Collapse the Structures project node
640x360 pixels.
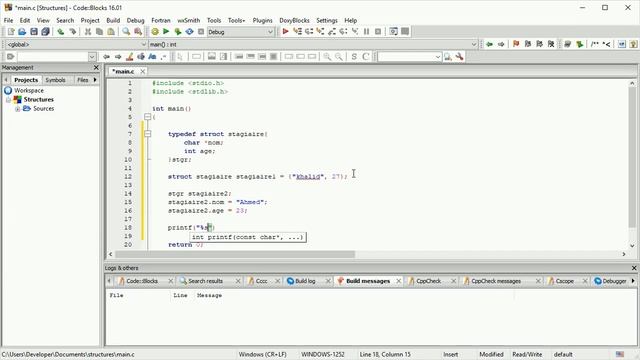[x=8, y=100]
